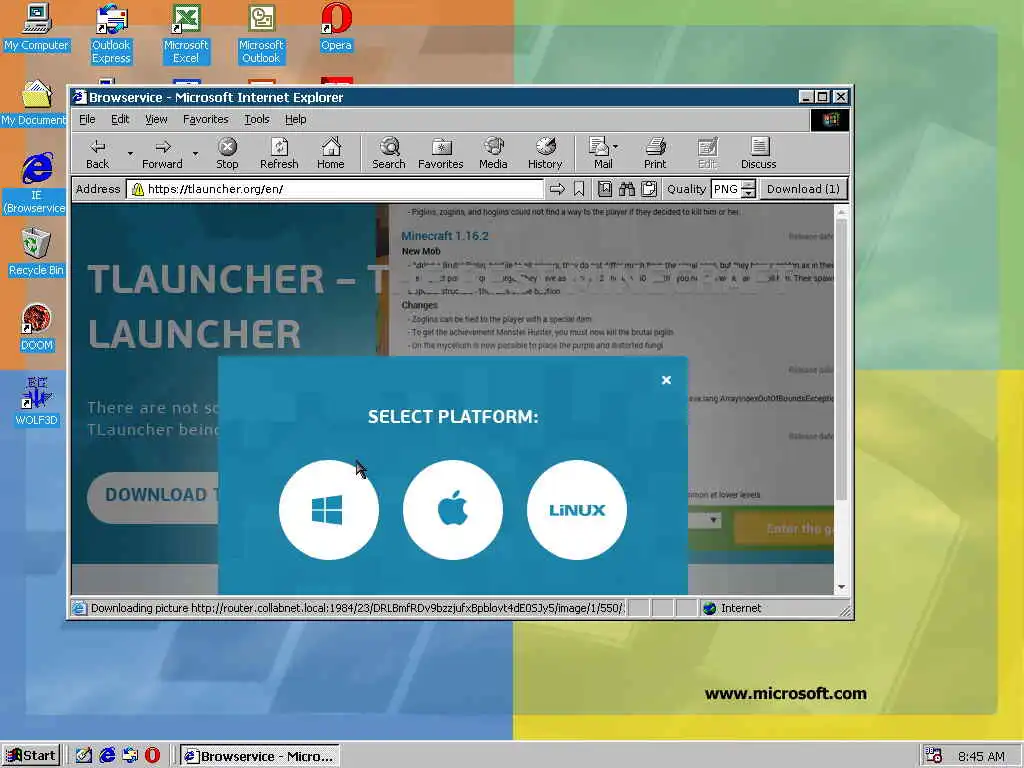Select the DOOM desktop icon
This screenshot has height=768, width=1024.
coord(36,328)
